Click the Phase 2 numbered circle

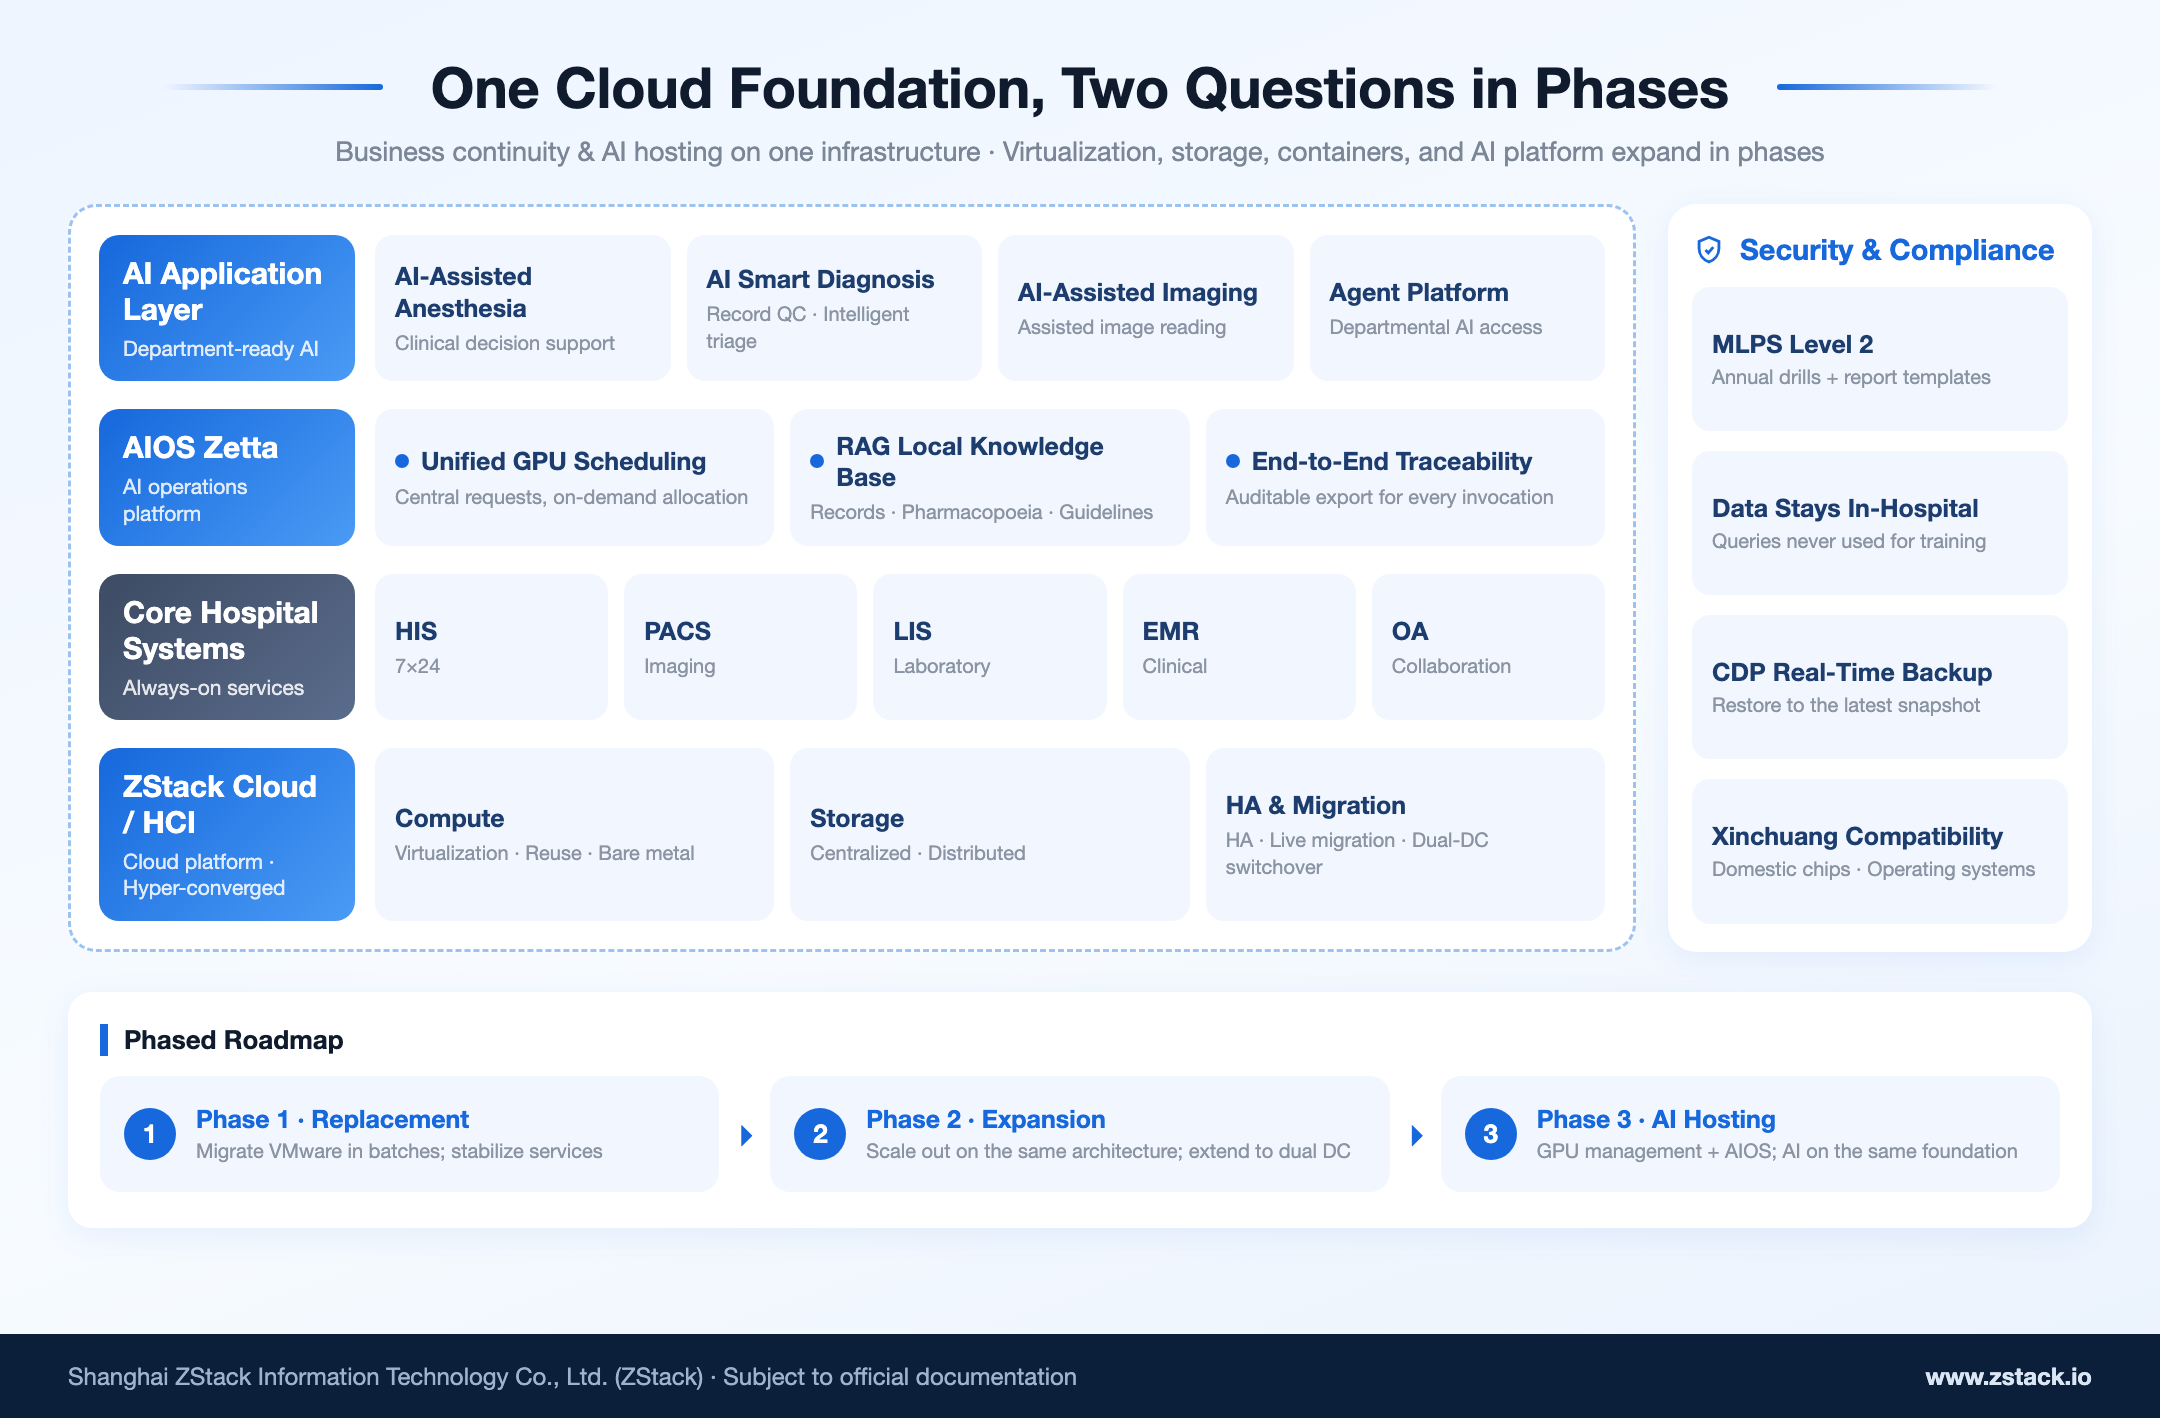pos(820,1134)
